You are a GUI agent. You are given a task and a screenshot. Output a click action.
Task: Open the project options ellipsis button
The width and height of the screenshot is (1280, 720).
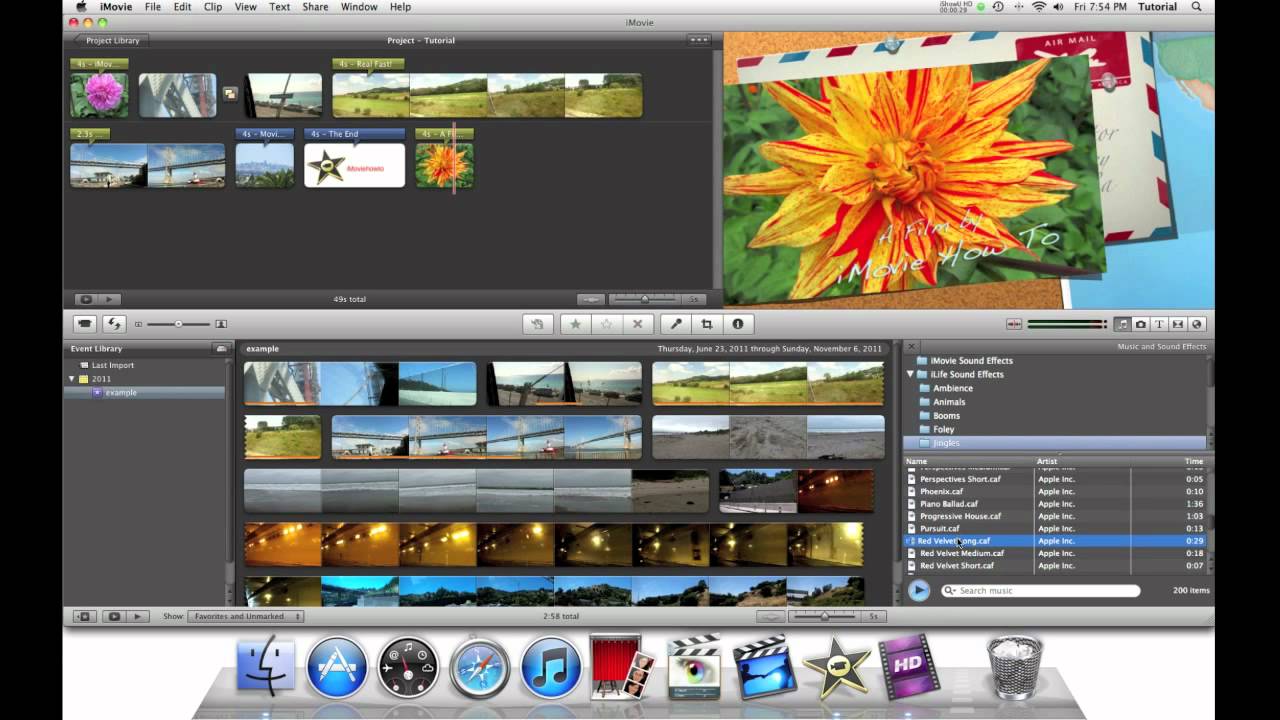point(699,40)
